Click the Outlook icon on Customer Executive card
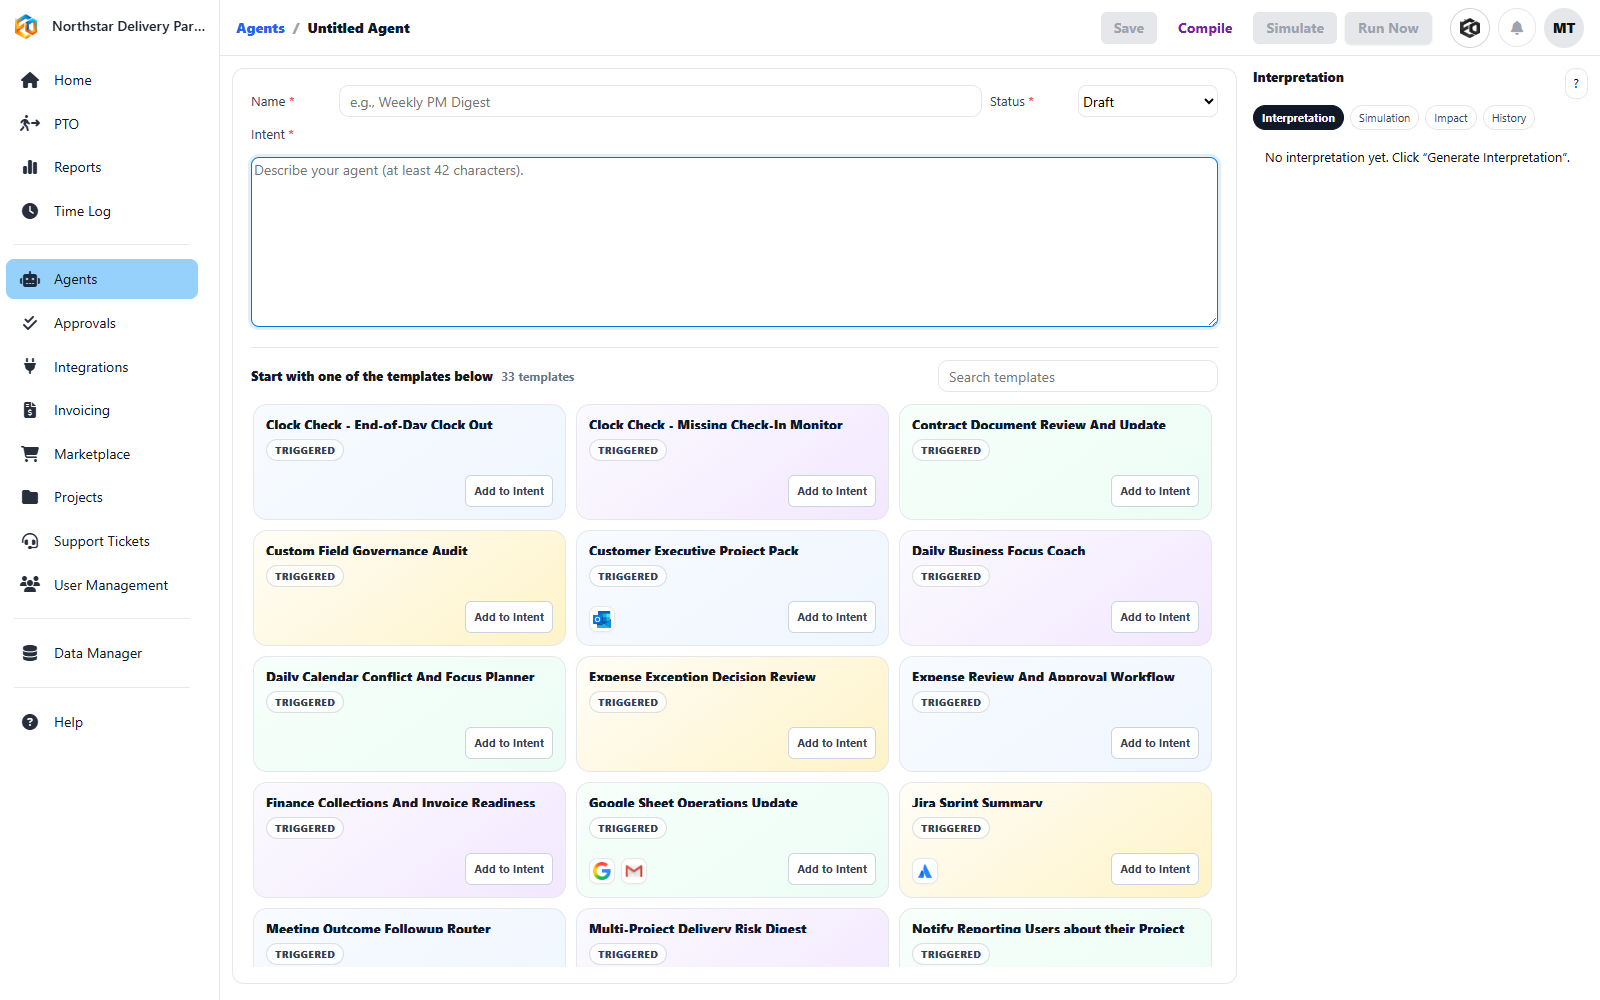 602,620
